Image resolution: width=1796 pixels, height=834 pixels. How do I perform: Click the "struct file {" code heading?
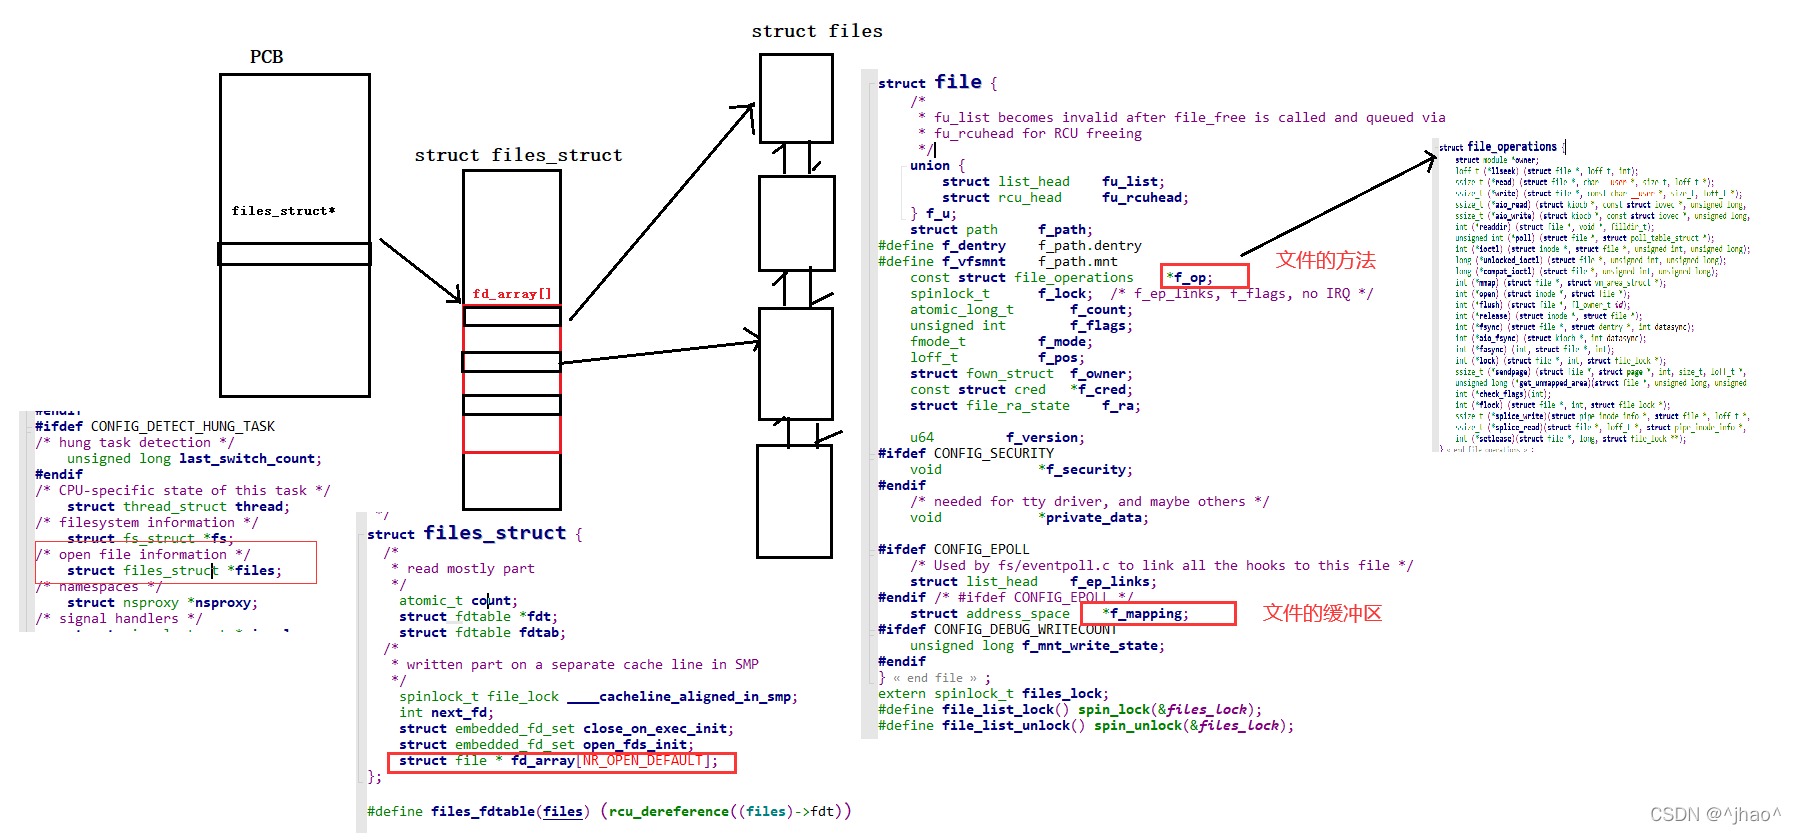pyautogui.click(x=938, y=82)
